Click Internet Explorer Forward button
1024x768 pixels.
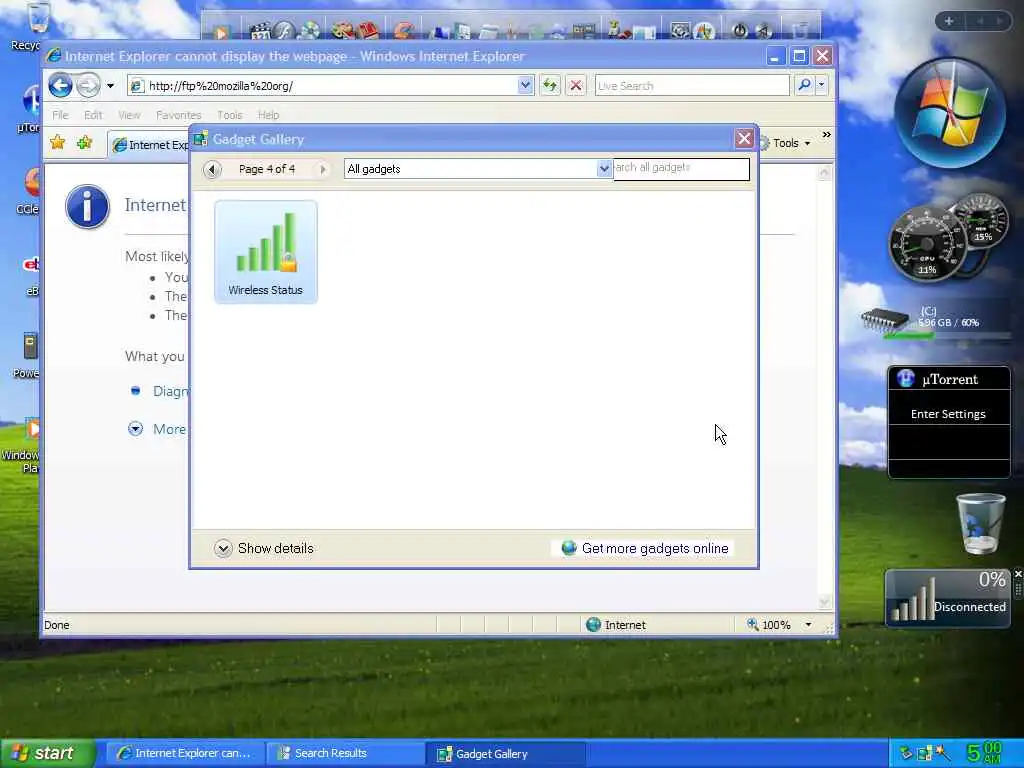point(89,86)
